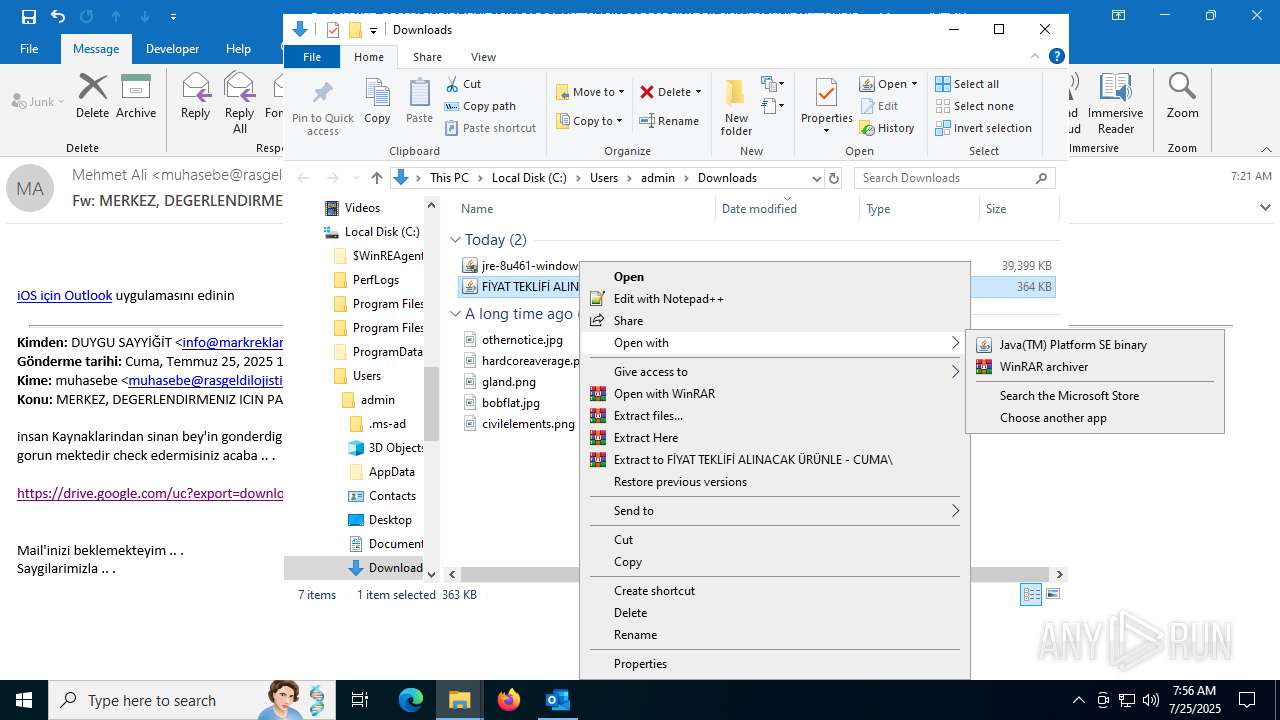Open the Outlook Developer tab
Screen dimensions: 1280x720
(171, 48)
